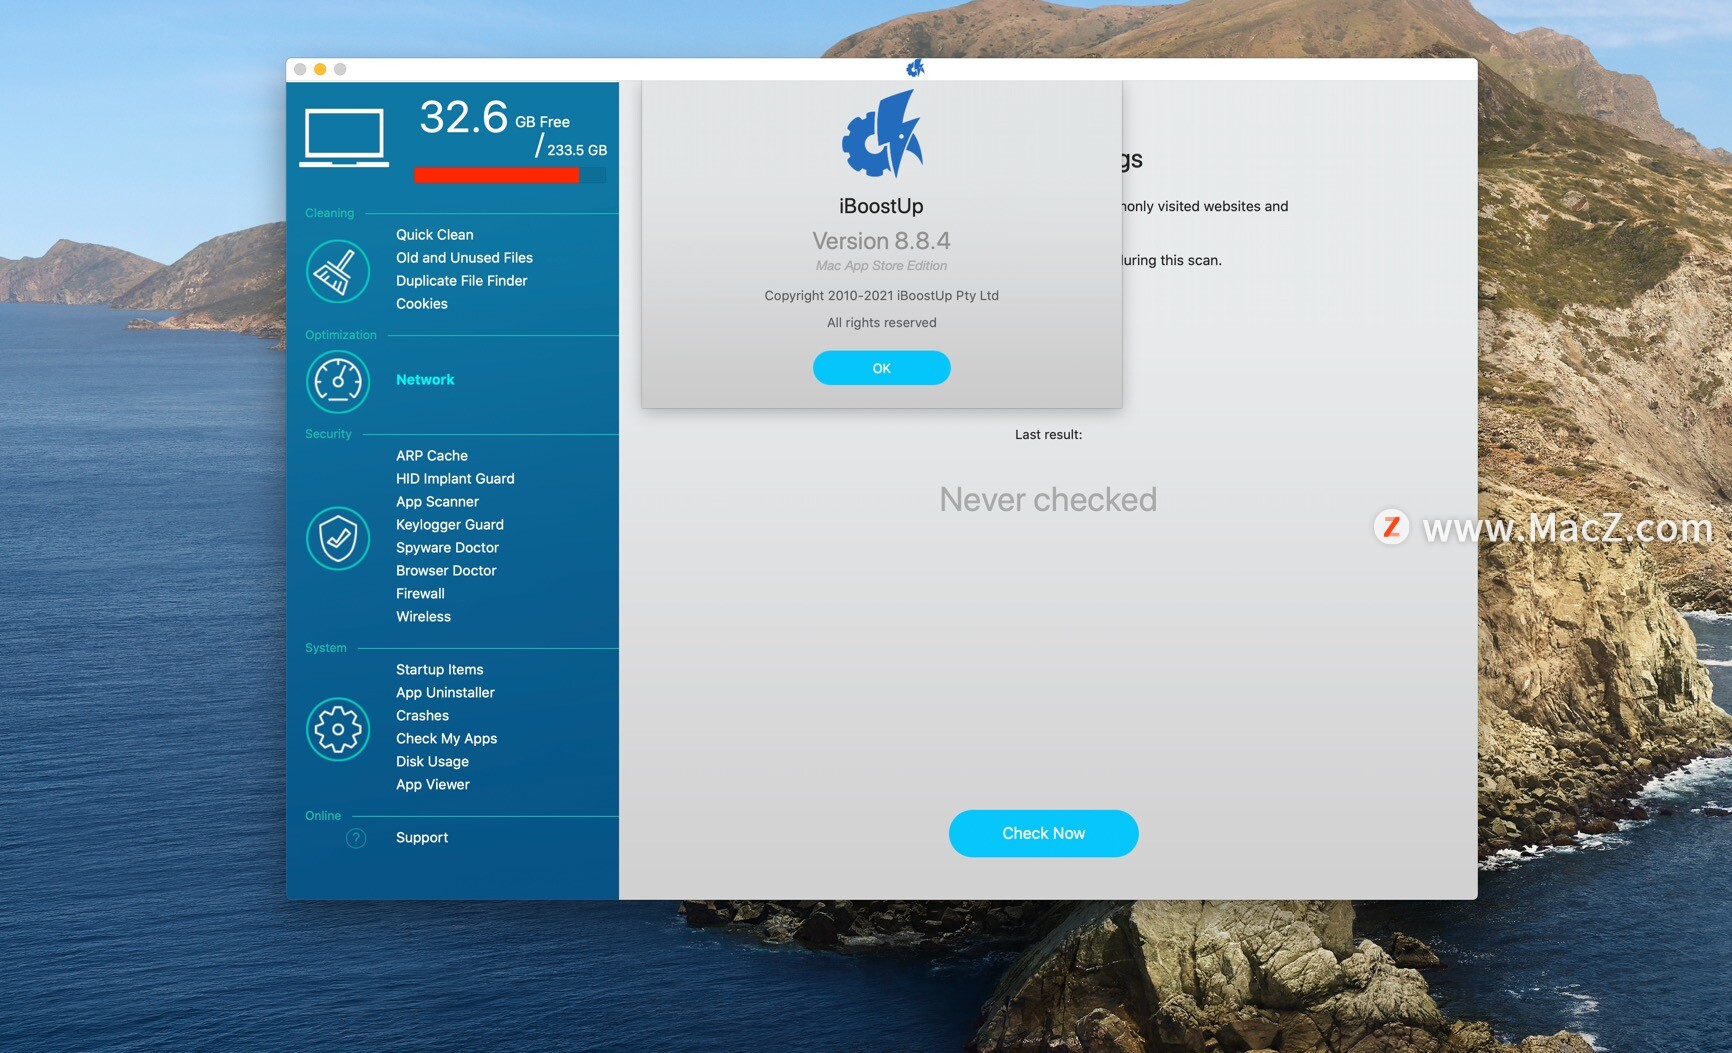Click the iBoostUp title bar icon
The width and height of the screenshot is (1732, 1053).
(x=915, y=68)
